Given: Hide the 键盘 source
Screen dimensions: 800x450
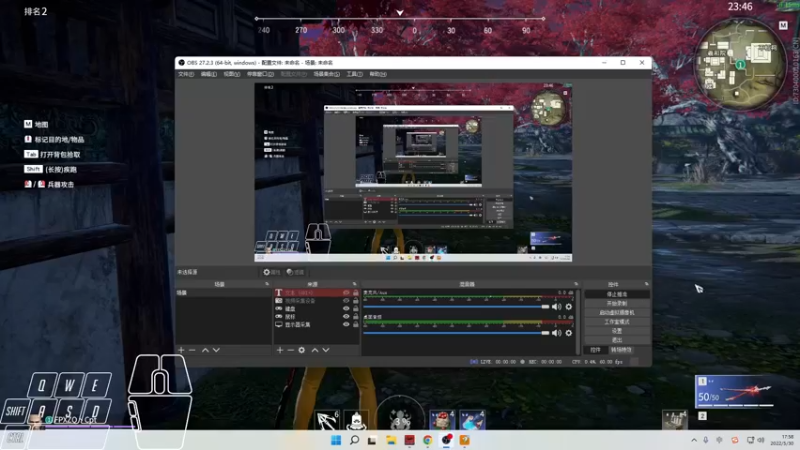Looking at the screenshot, I should [x=346, y=309].
